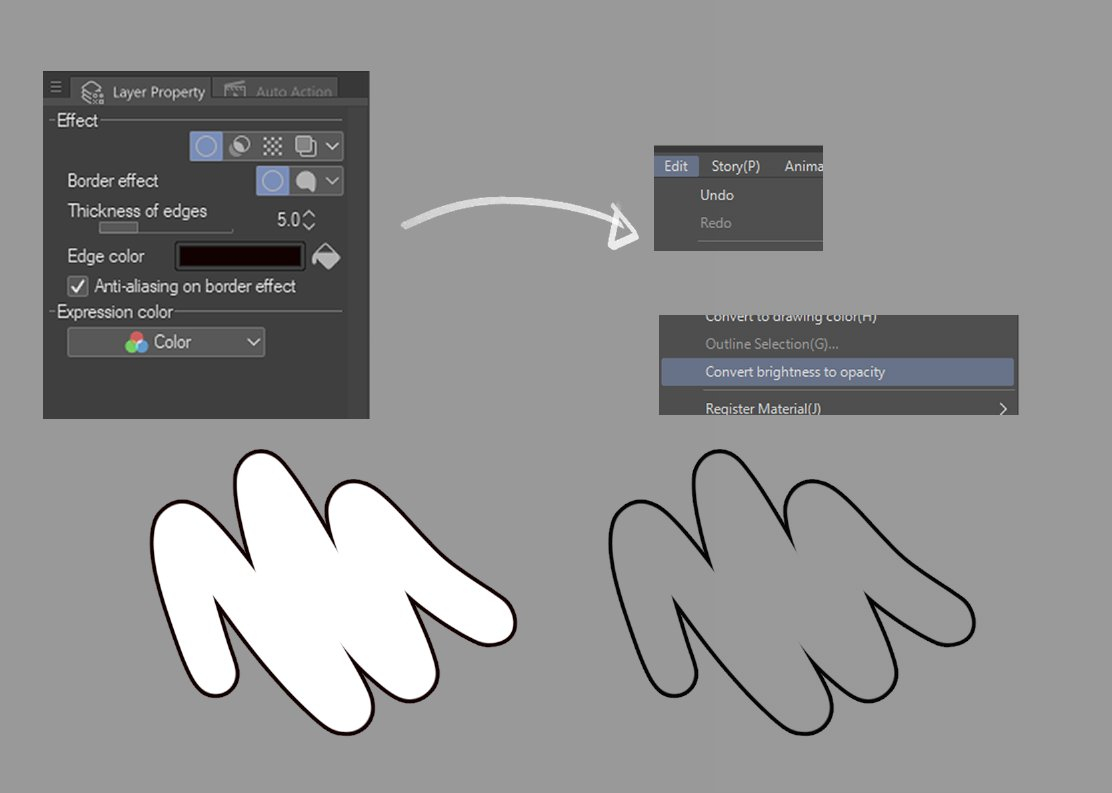Choose the Edge border type icon
Screen dimensions: 1112x793
pyautogui.click(x=272, y=181)
